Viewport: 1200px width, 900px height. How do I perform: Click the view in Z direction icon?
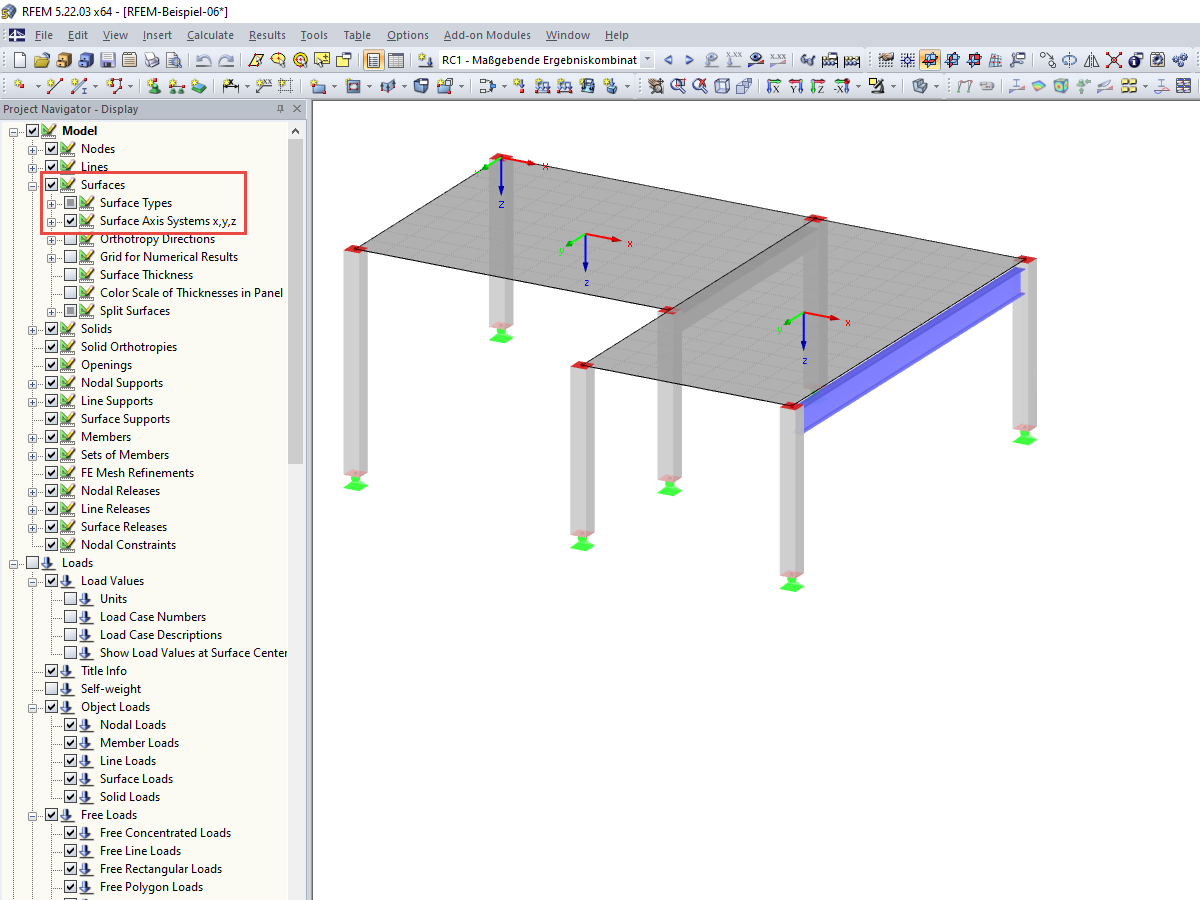tap(818, 87)
